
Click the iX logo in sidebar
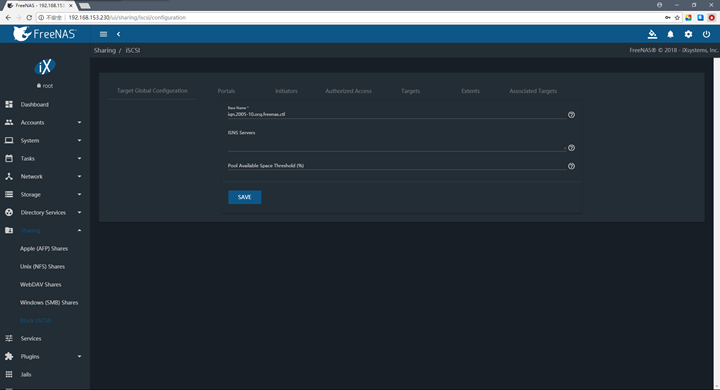(x=45, y=67)
